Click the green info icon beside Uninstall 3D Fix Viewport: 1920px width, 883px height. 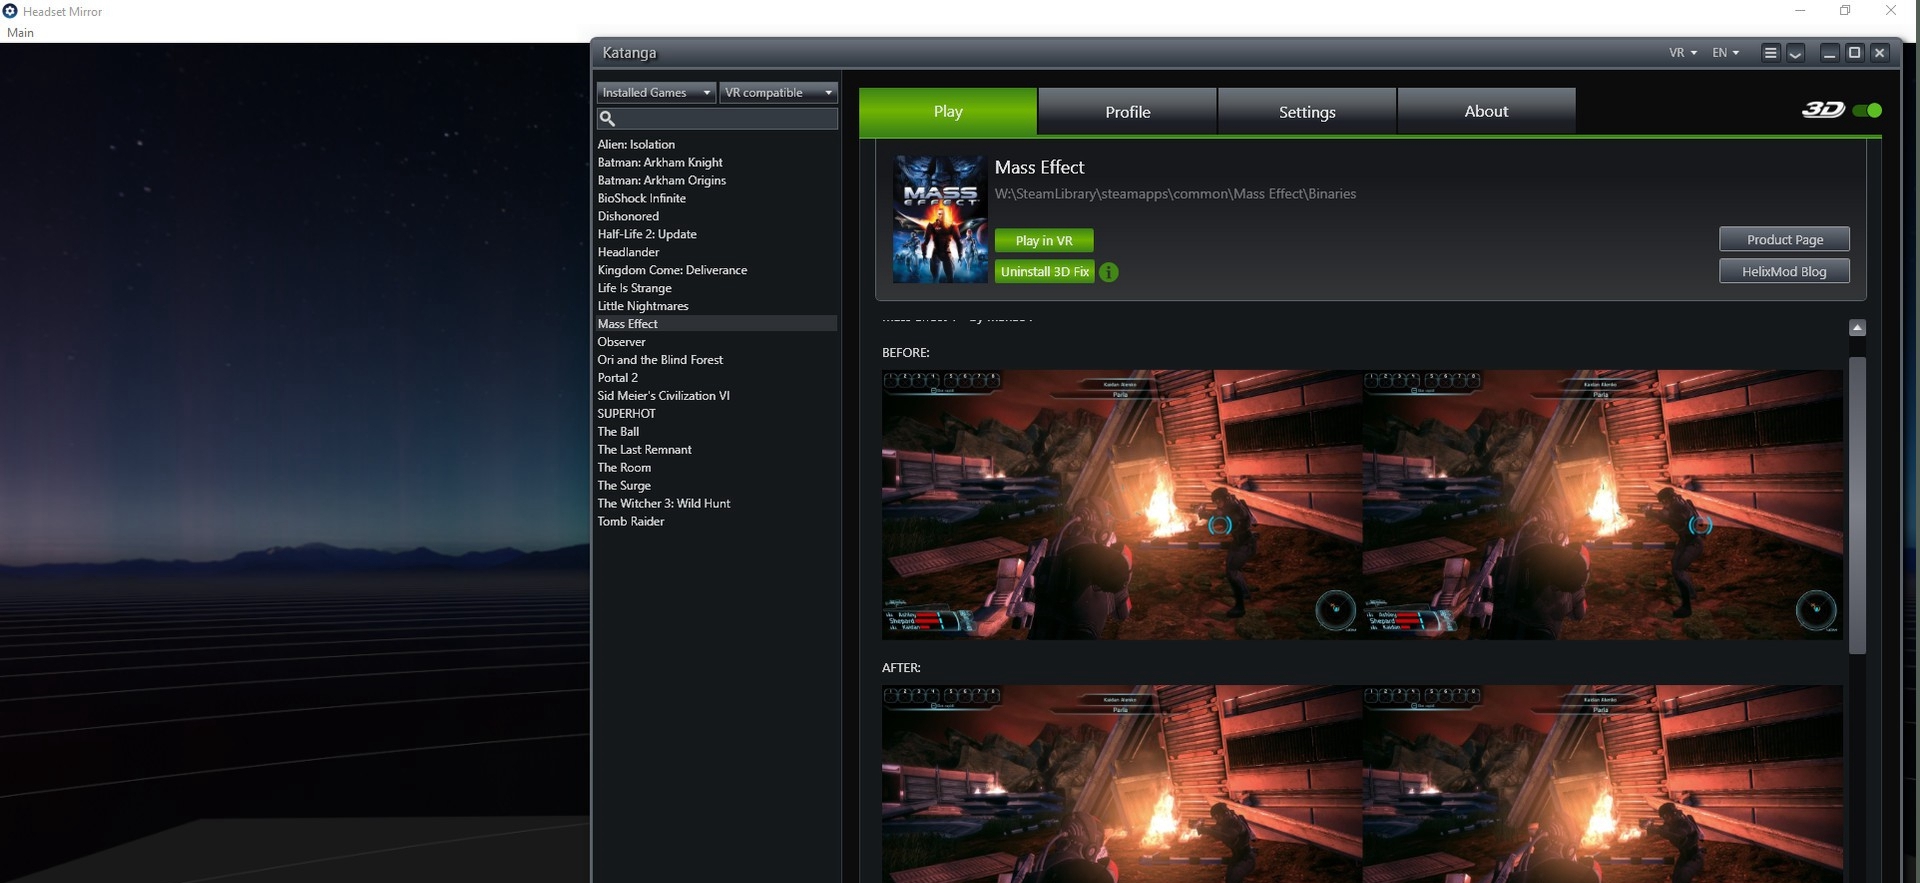pos(1109,272)
